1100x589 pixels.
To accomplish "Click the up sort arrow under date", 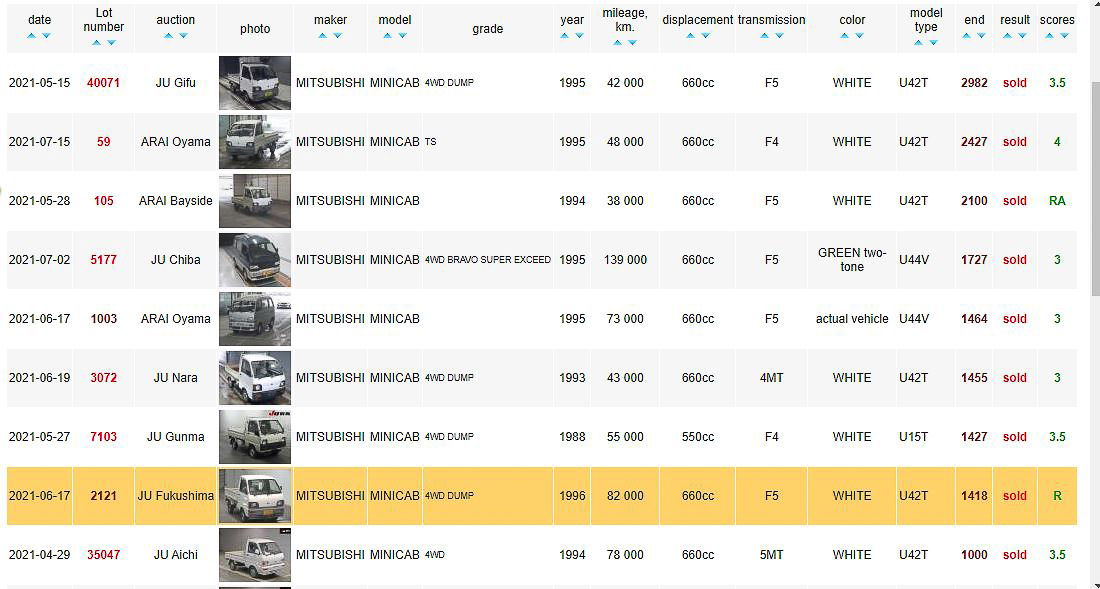I will click(32, 36).
